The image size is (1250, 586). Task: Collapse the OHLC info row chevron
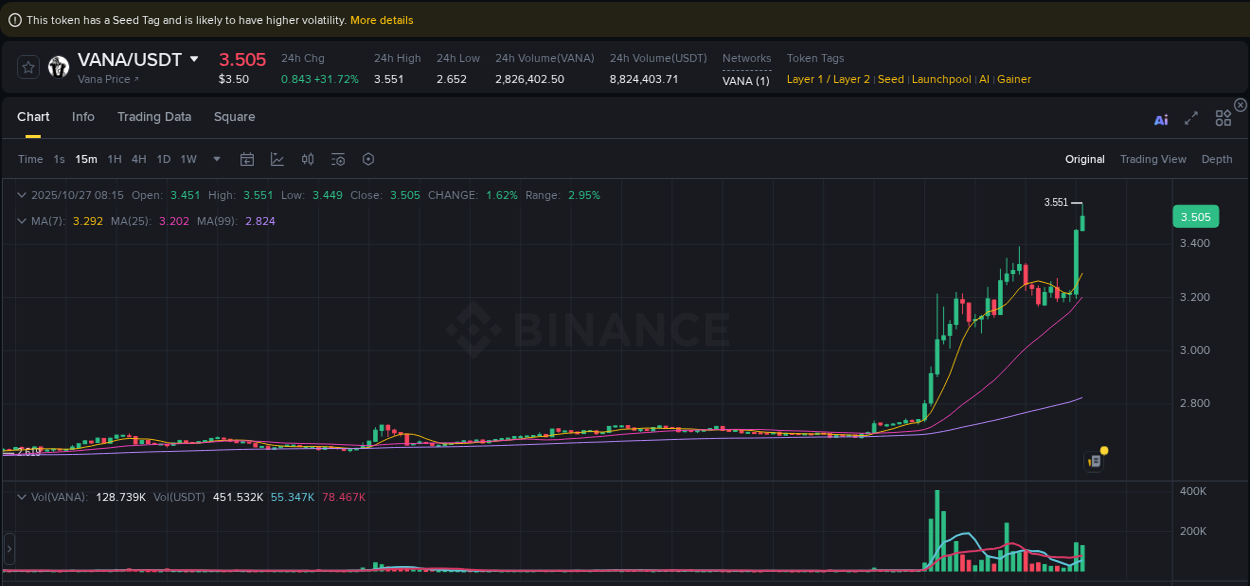click(x=22, y=194)
